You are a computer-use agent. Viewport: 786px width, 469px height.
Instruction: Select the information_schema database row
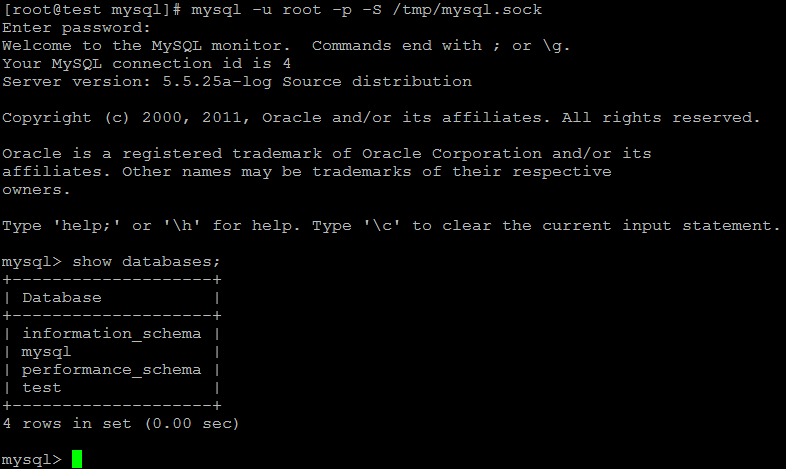[111, 334]
